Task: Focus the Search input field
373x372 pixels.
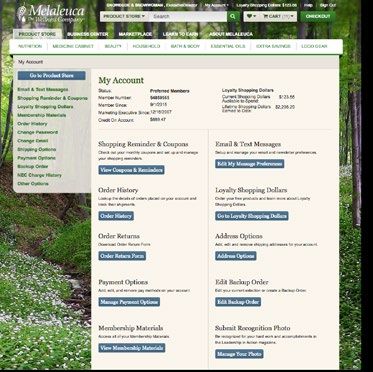Action: (x=188, y=16)
